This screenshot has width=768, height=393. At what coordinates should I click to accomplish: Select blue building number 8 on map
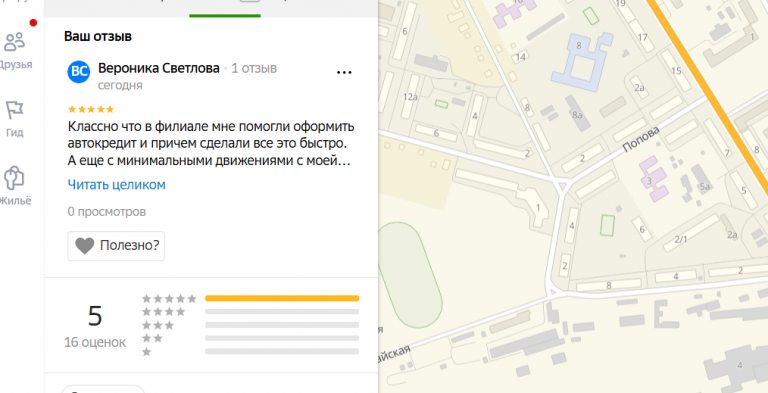click(x=582, y=62)
